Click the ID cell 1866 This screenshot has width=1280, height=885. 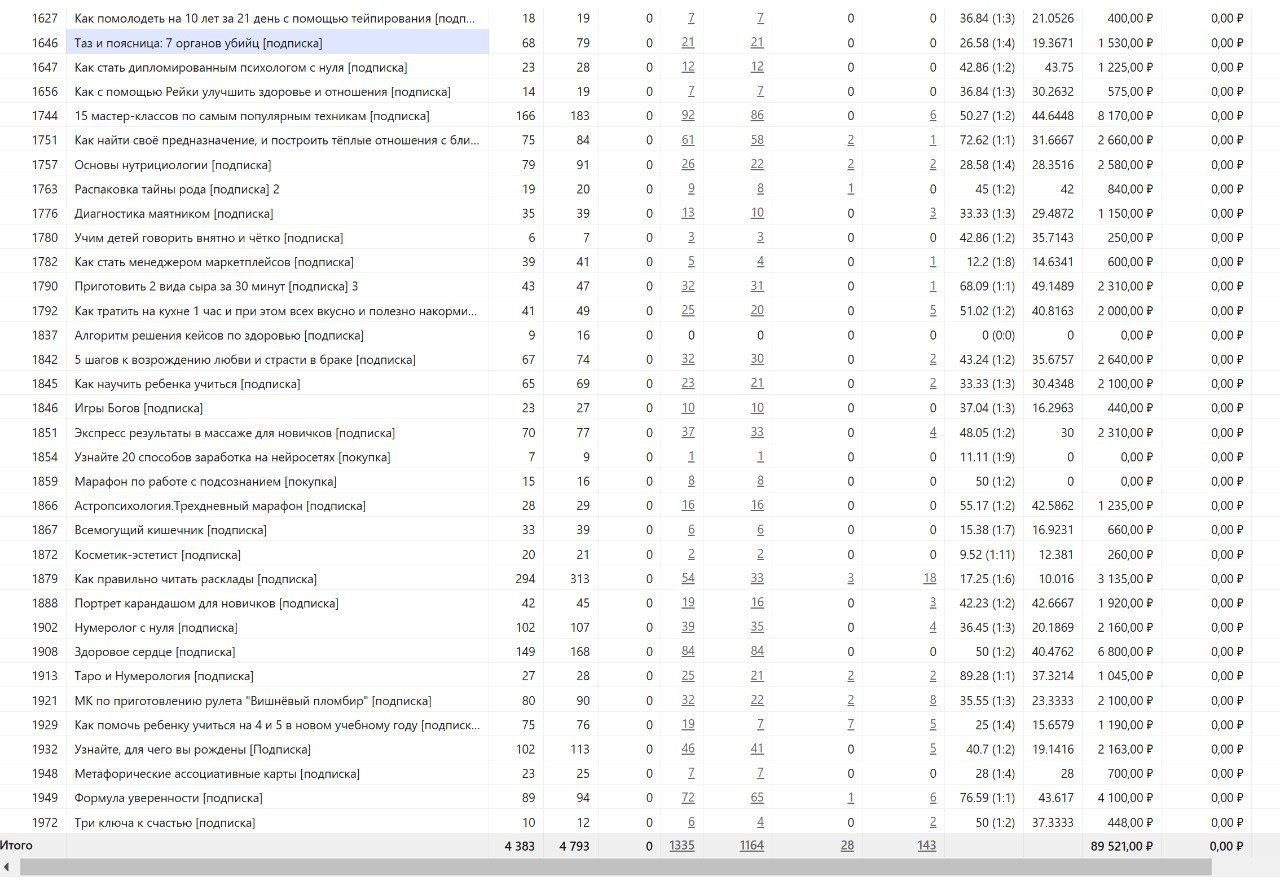[45, 506]
